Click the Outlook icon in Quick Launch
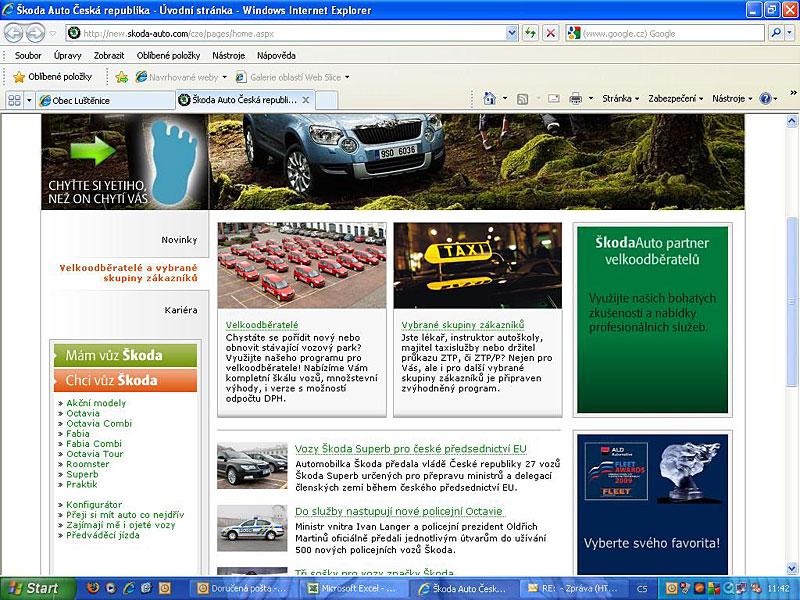Image resolution: width=800 pixels, height=600 pixels. pyautogui.click(x=164, y=588)
